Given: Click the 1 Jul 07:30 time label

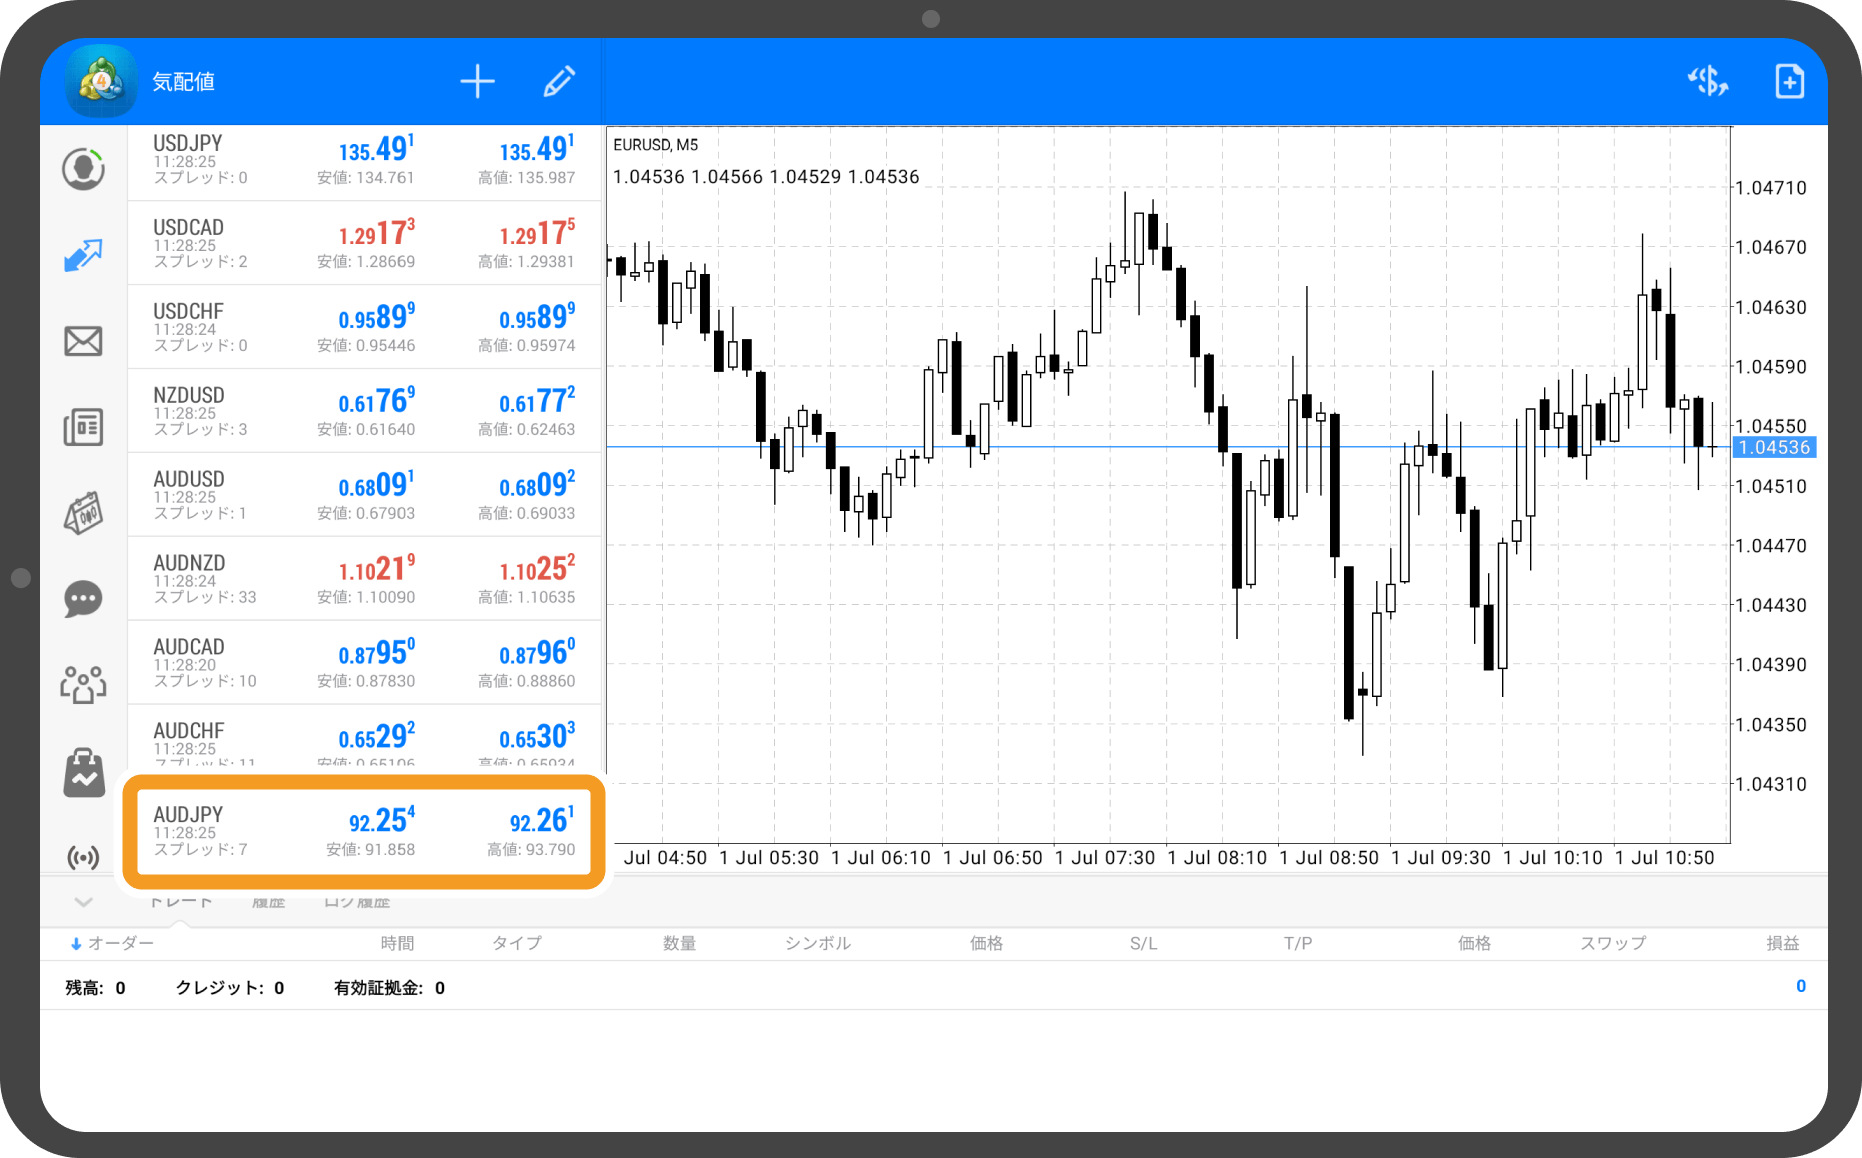Looking at the screenshot, I should pyautogui.click(x=1105, y=858).
